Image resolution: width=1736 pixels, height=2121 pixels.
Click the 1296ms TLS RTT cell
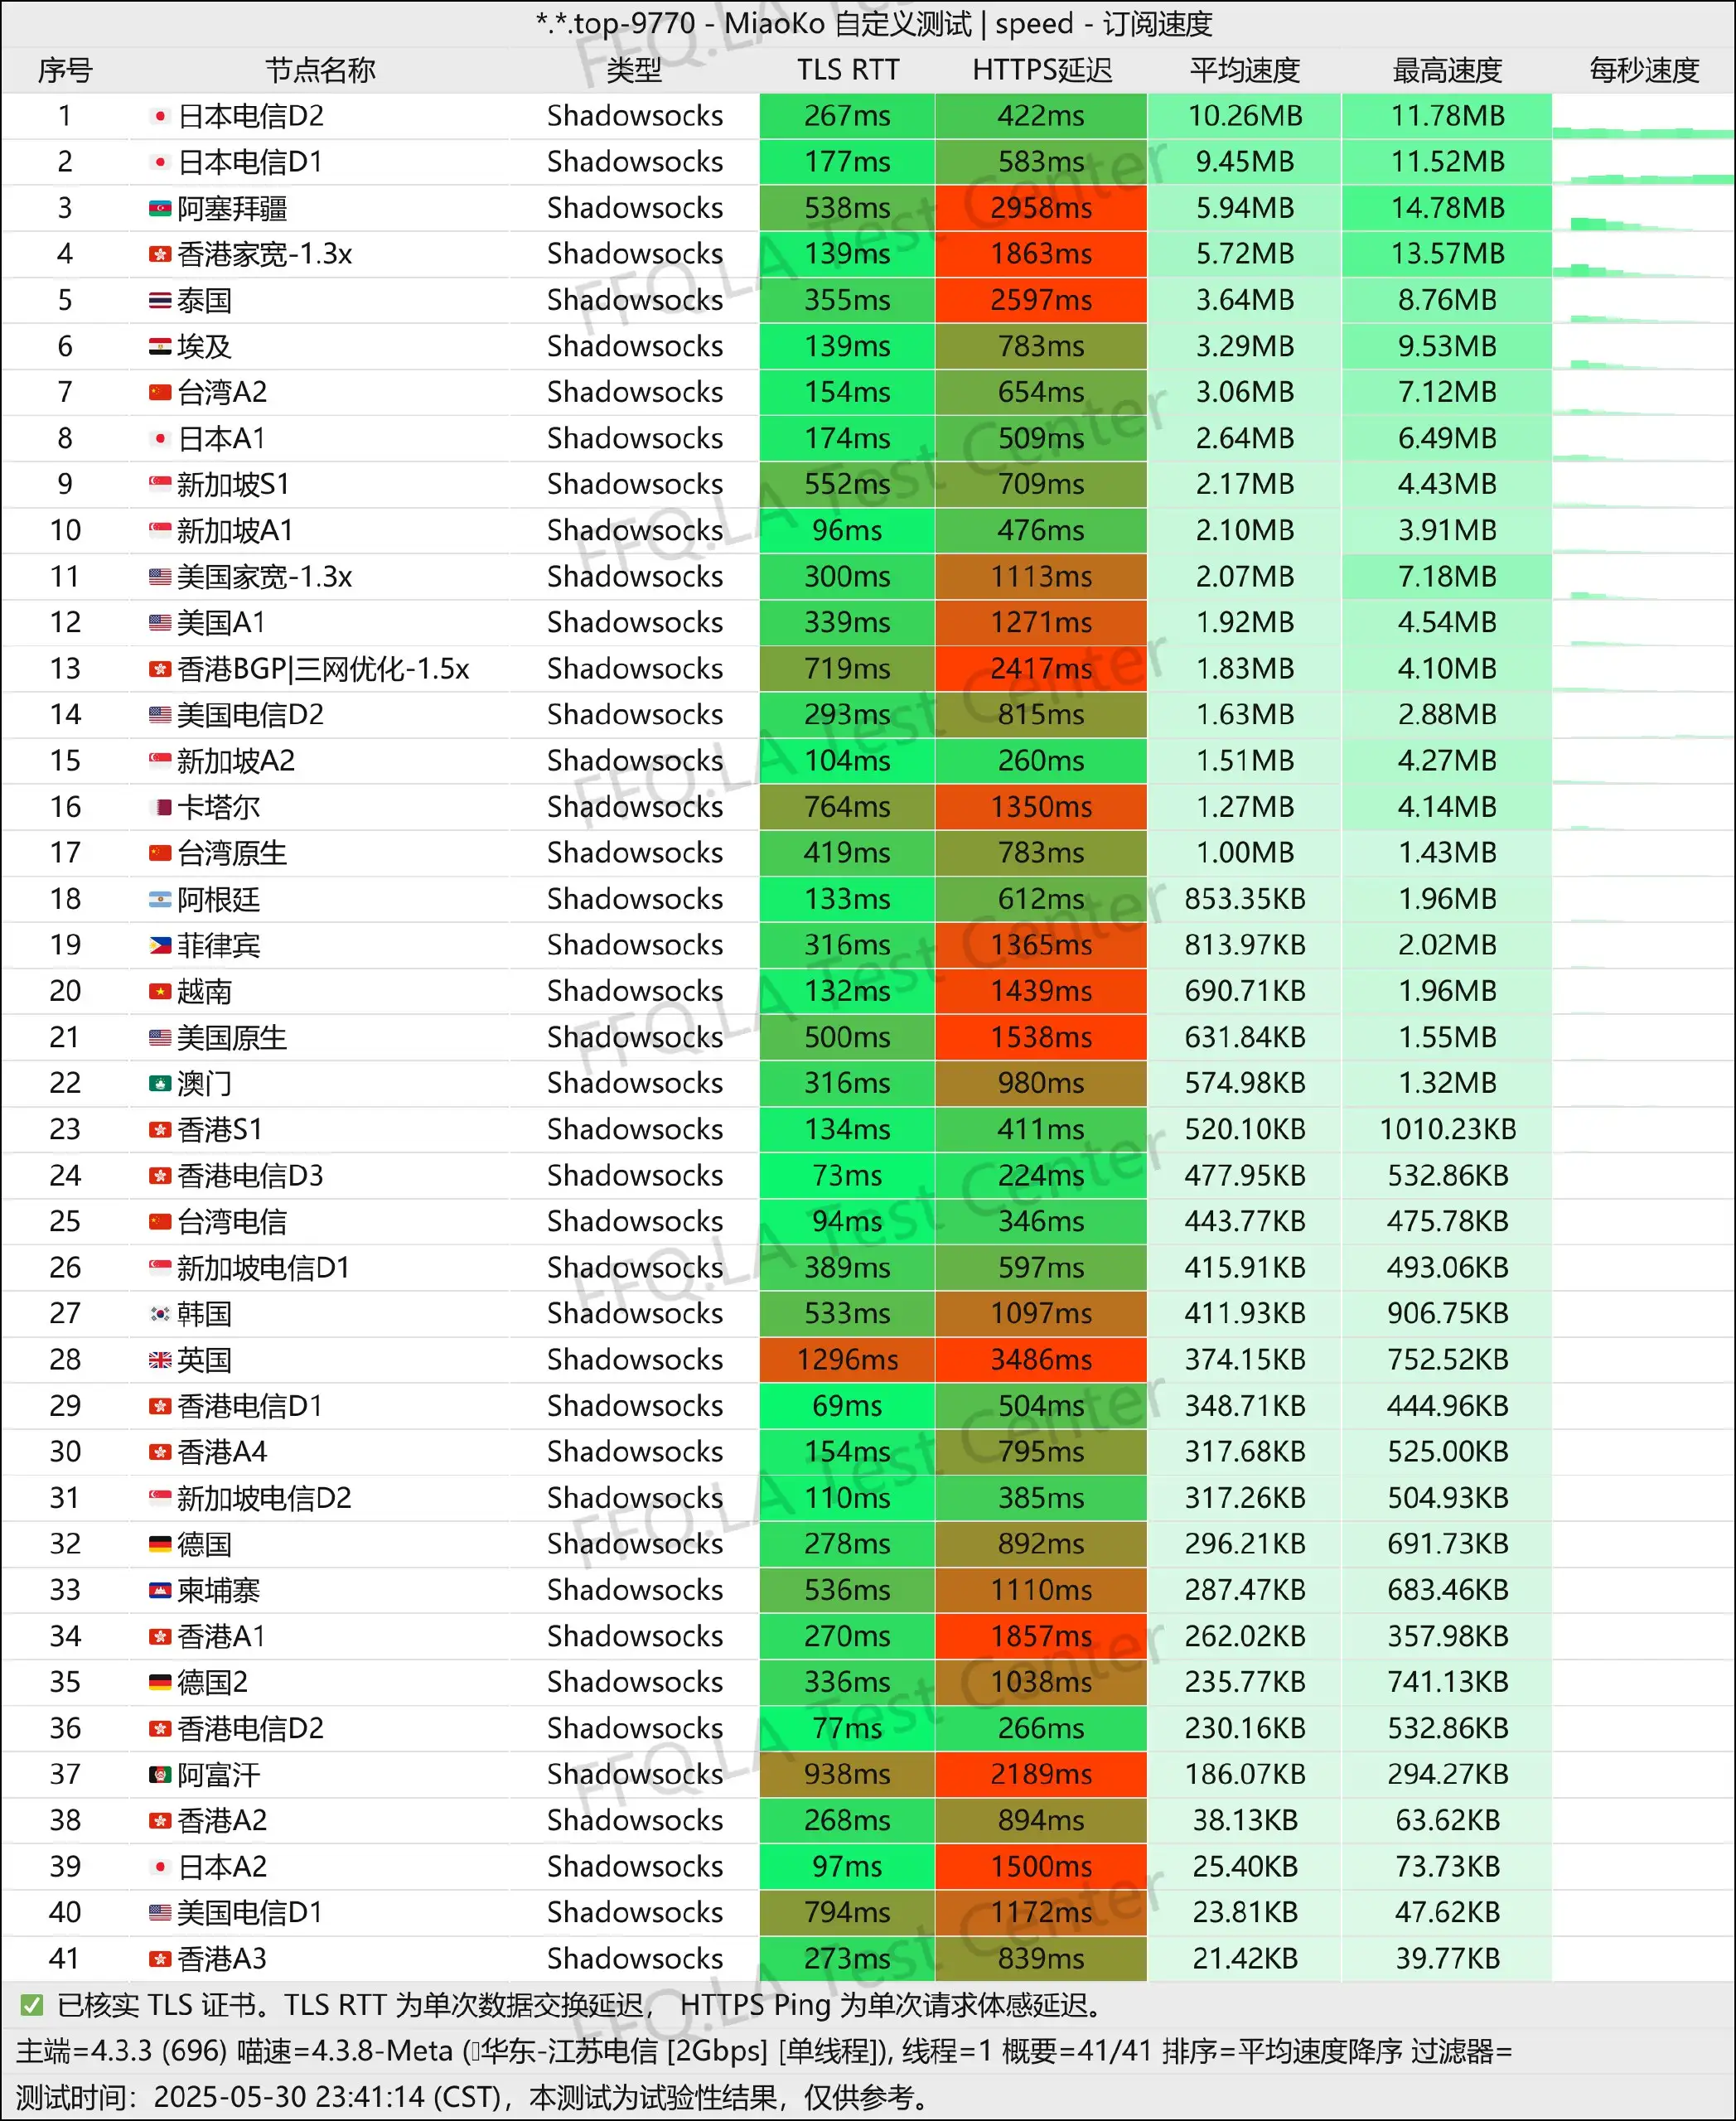(x=848, y=1360)
